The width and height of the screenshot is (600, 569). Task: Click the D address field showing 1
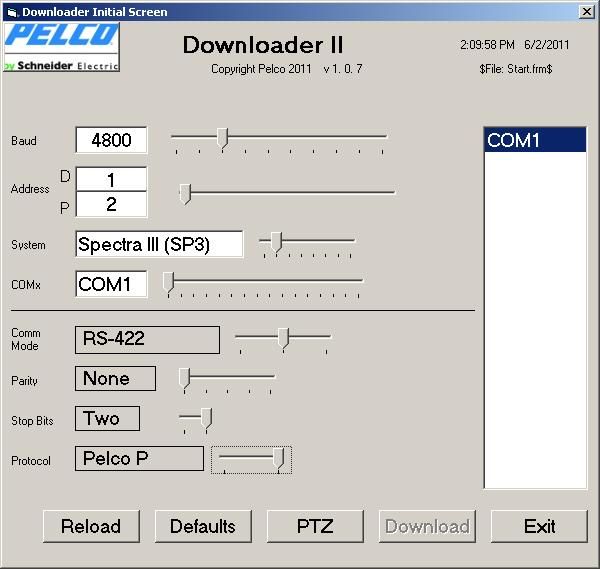tap(111, 179)
